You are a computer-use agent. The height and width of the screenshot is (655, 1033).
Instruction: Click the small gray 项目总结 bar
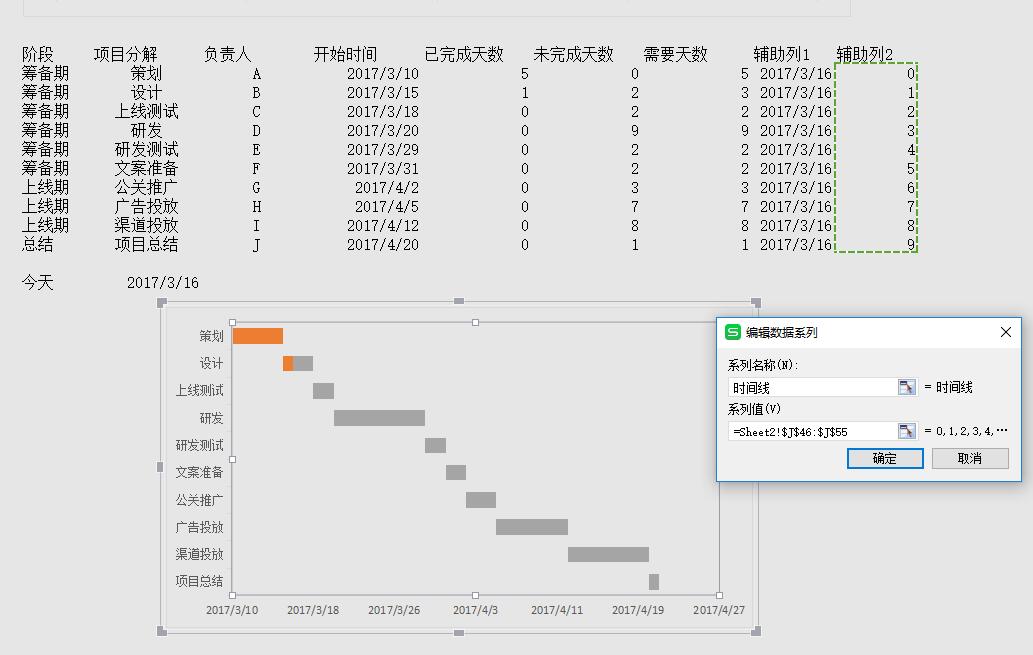(x=654, y=581)
